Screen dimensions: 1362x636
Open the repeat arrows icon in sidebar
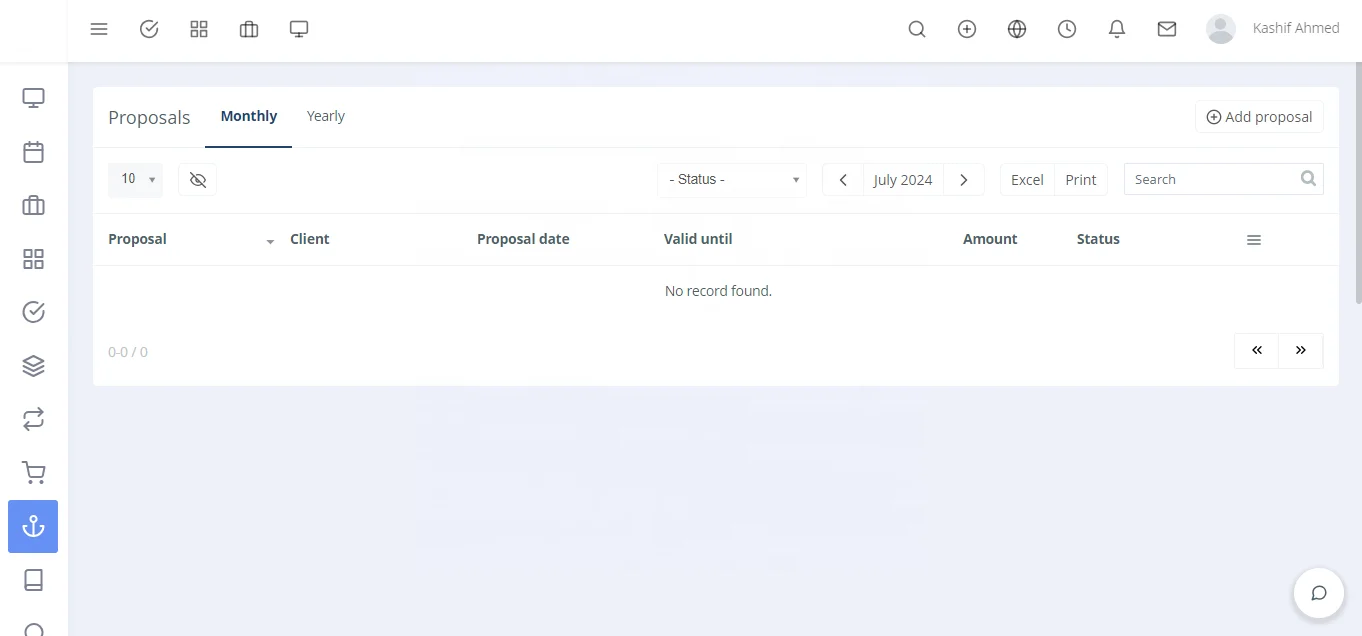[x=33, y=419]
